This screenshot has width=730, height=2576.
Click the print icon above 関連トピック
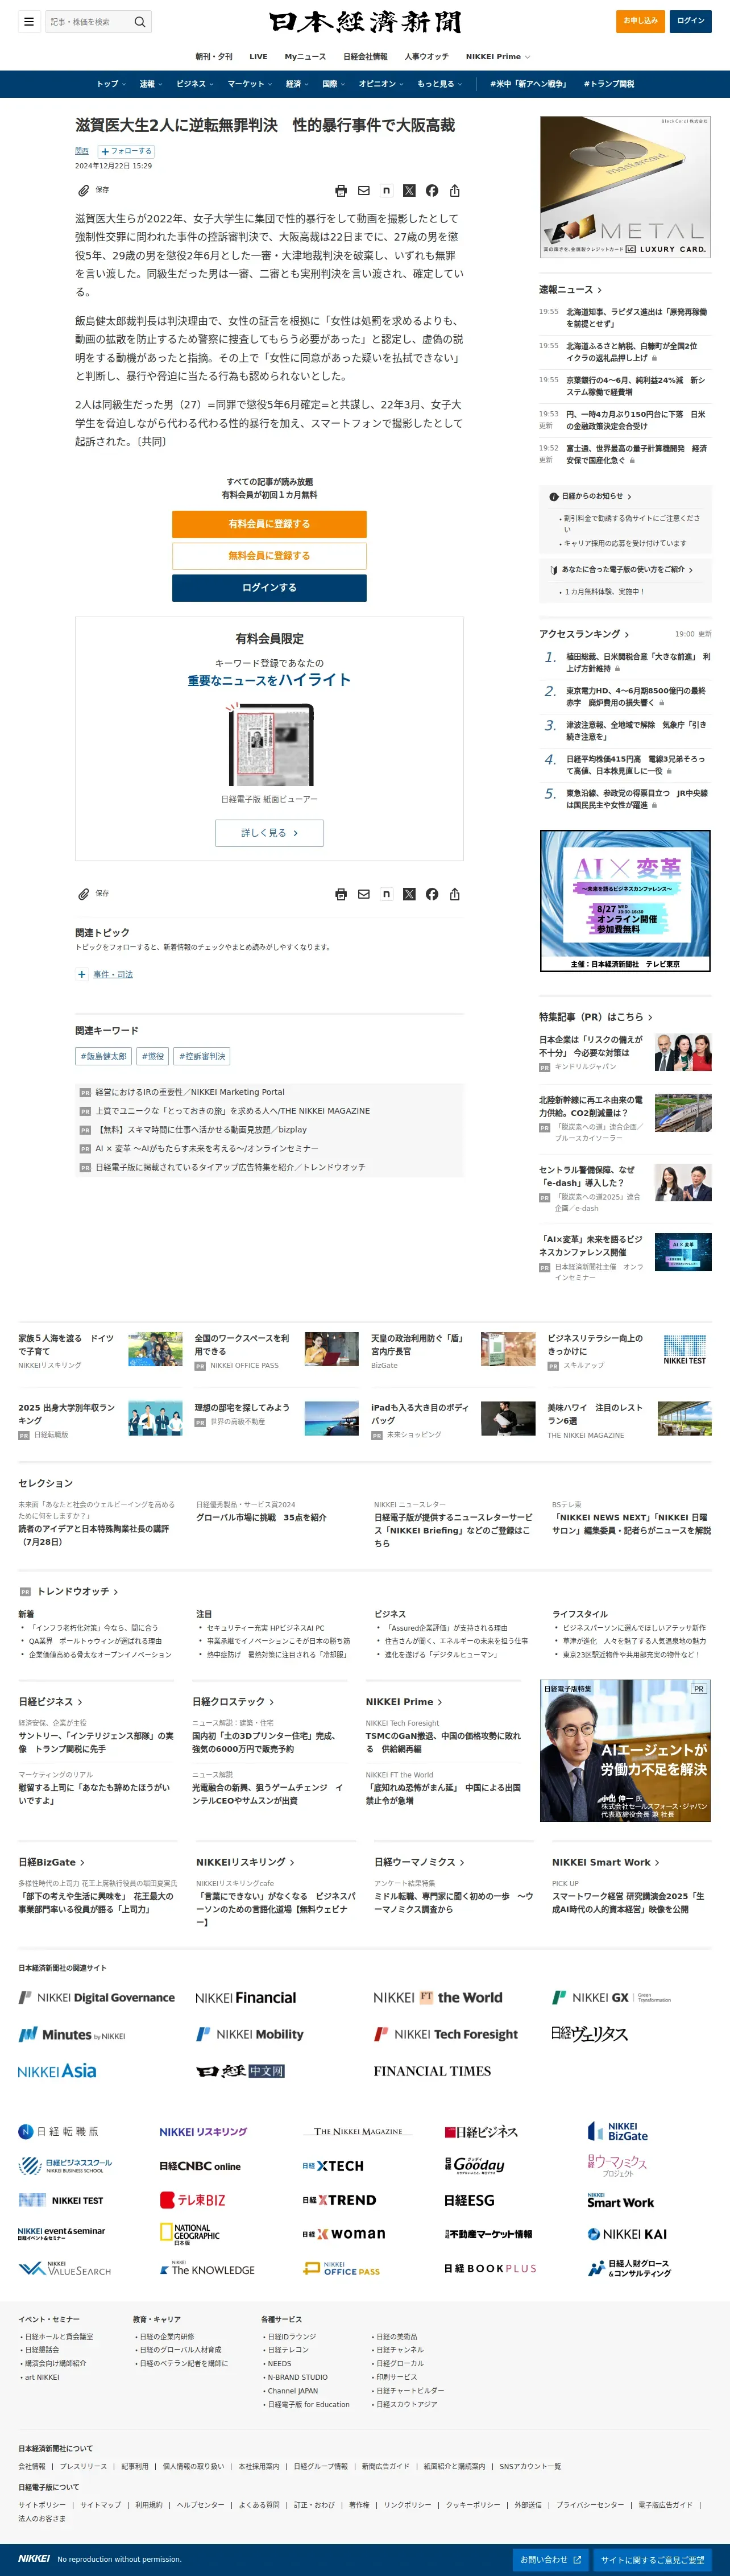pos(341,894)
